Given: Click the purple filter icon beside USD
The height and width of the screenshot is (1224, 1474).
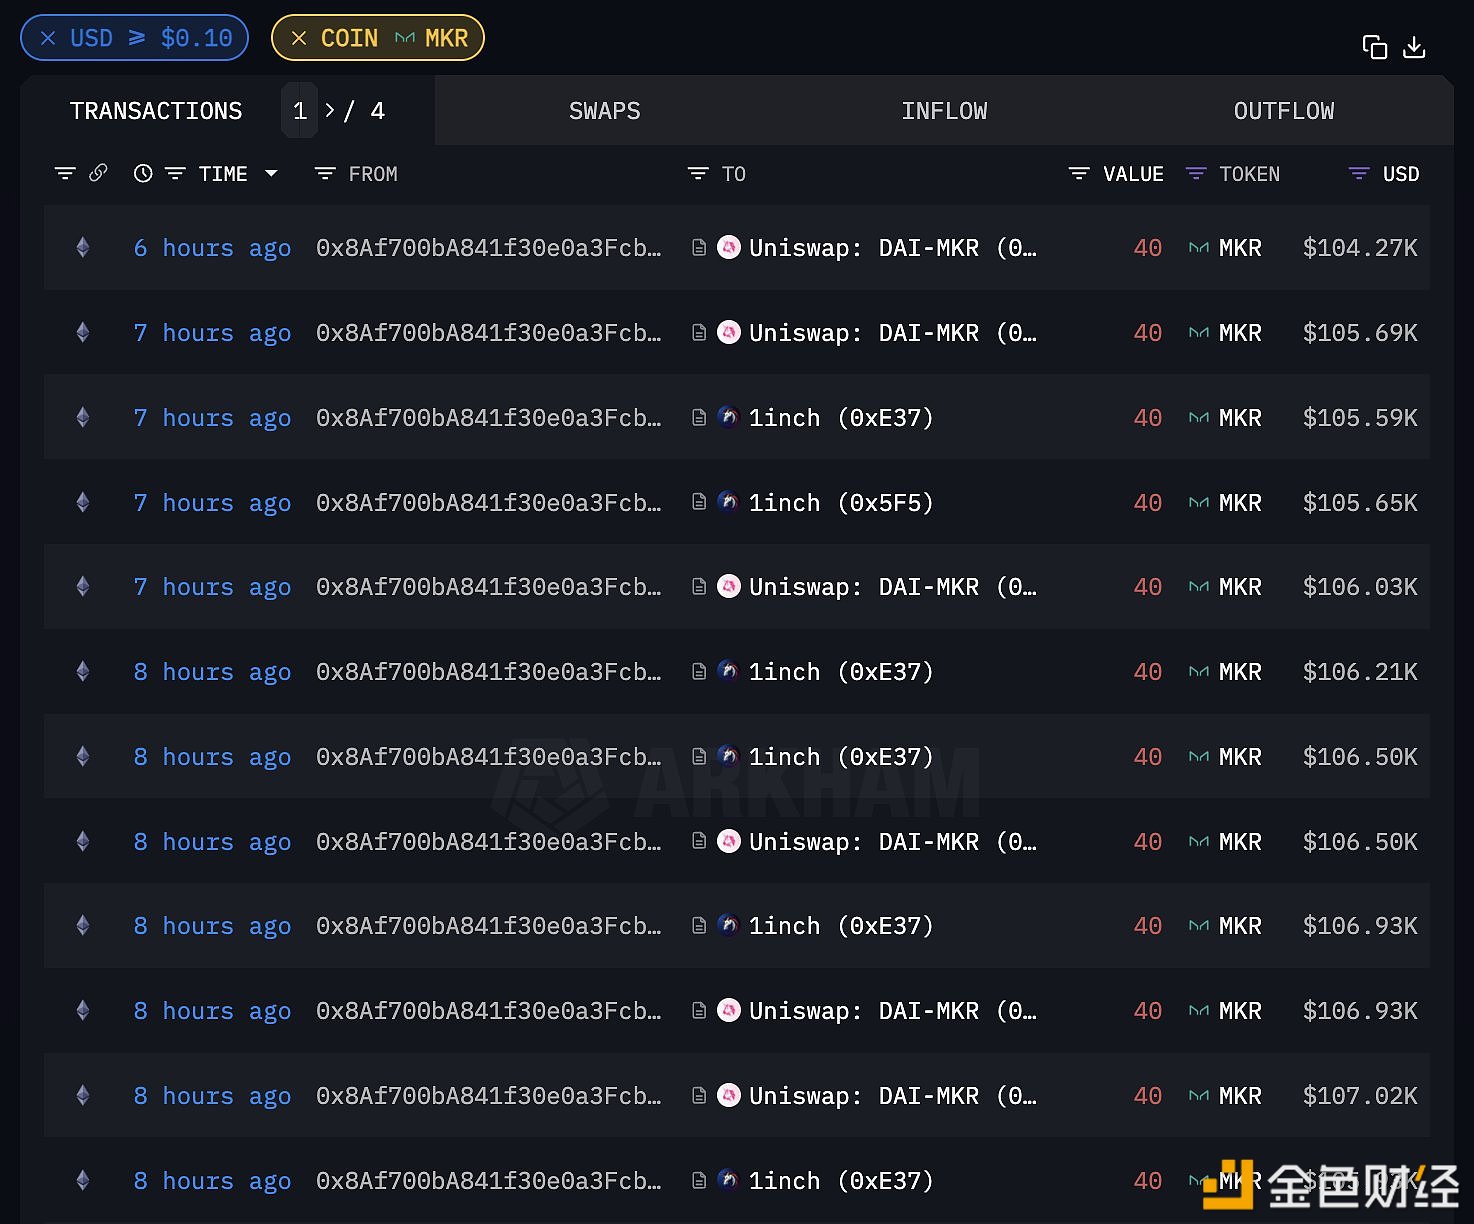Looking at the screenshot, I should click(x=1359, y=174).
